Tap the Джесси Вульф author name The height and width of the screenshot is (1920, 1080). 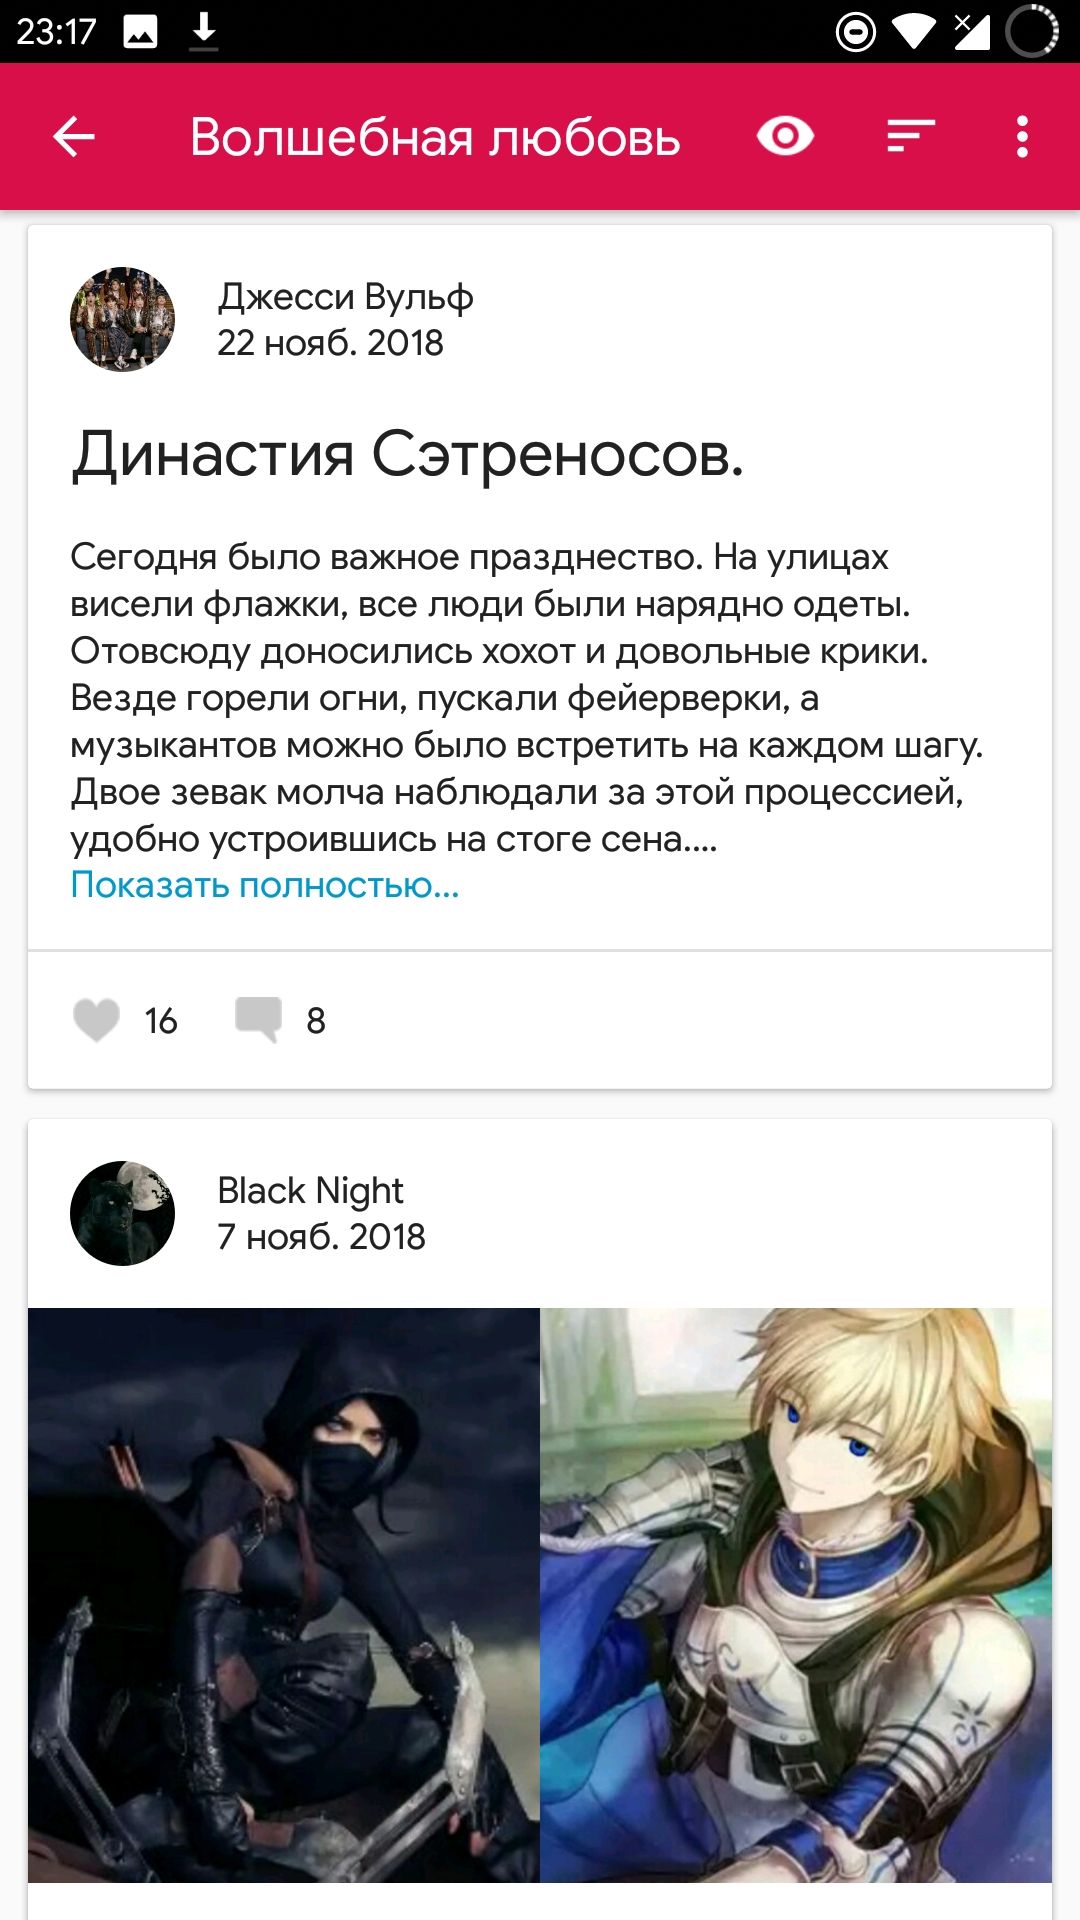point(345,297)
